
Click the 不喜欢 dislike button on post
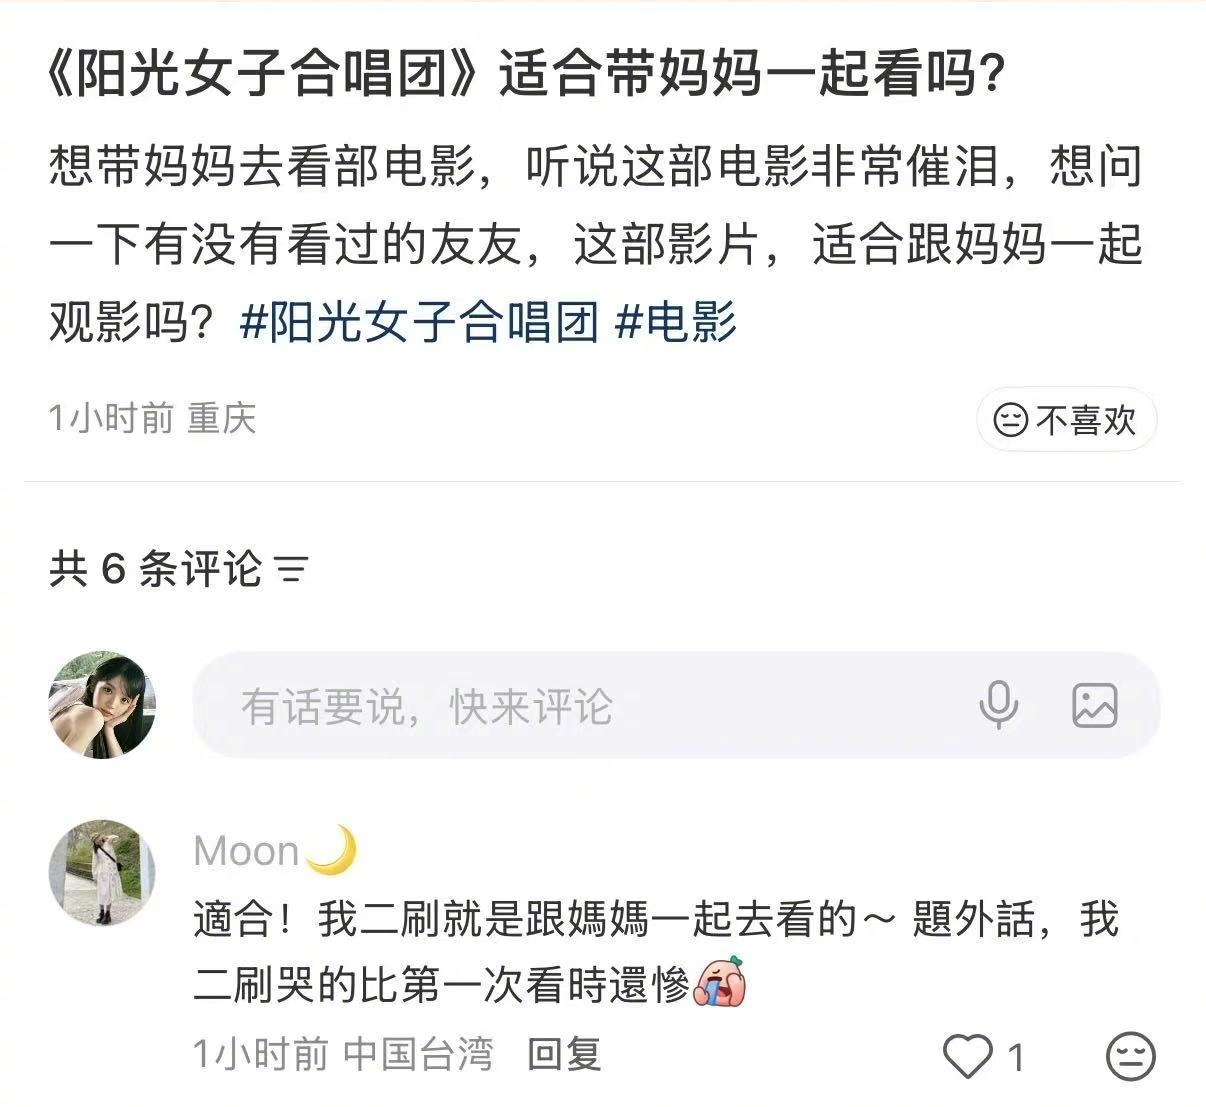pos(1066,419)
